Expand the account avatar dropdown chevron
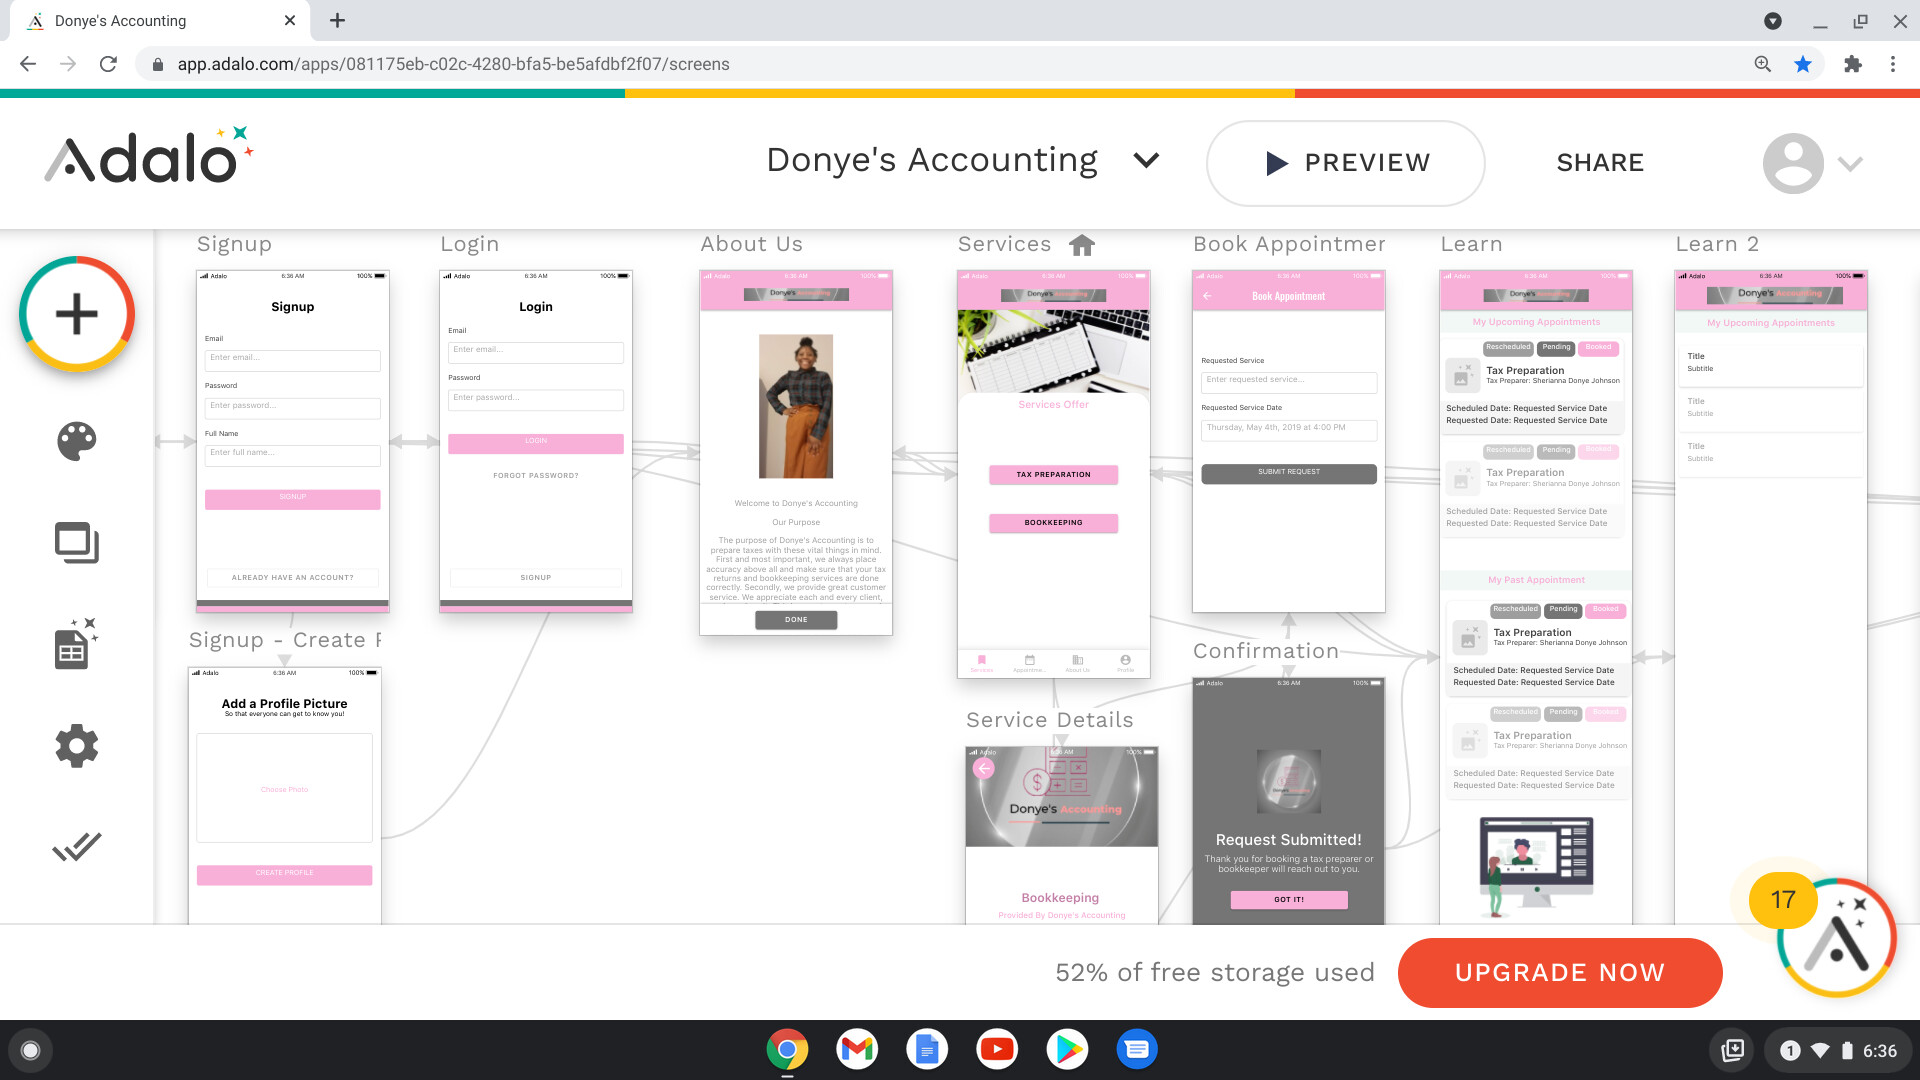The image size is (1920, 1080). point(1850,164)
